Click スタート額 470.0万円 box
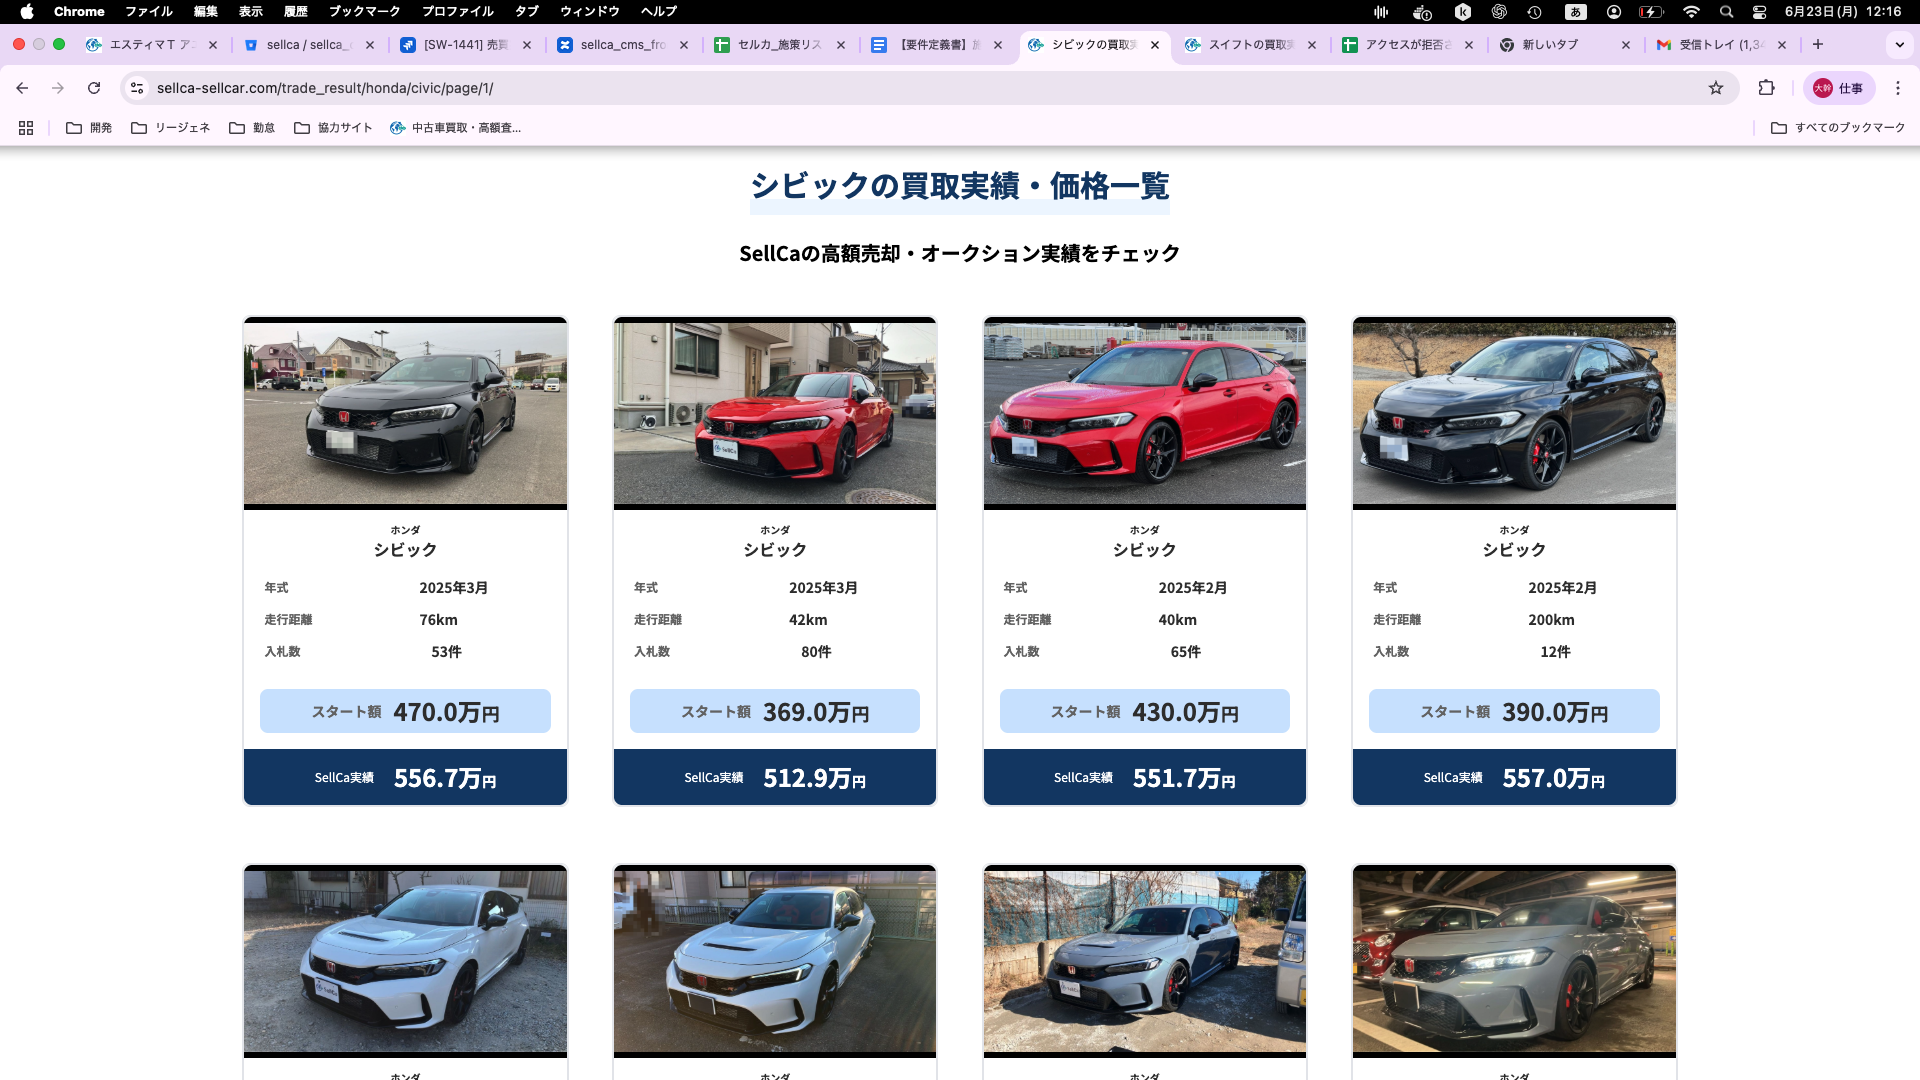The width and height of the screenshot is (1920, 1080). point(405,711)
